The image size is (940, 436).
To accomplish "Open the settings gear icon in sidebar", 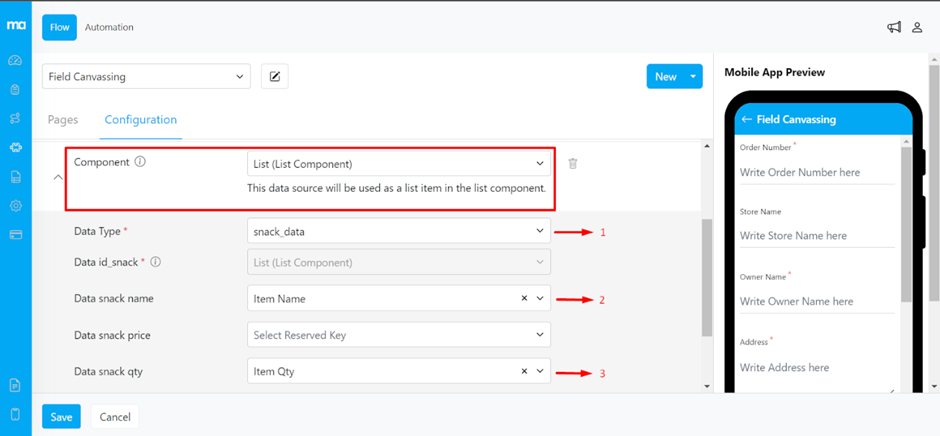I will click(15, 206).
